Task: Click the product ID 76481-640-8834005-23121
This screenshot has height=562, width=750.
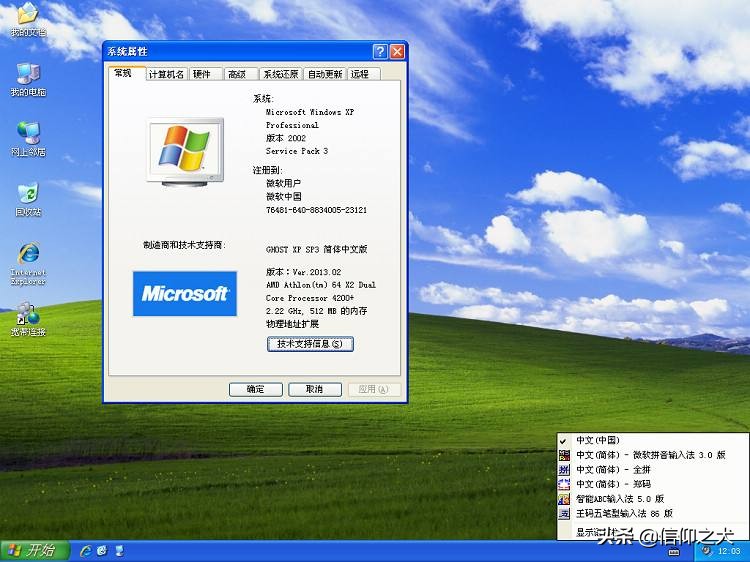Action: (x=316, y=210)
